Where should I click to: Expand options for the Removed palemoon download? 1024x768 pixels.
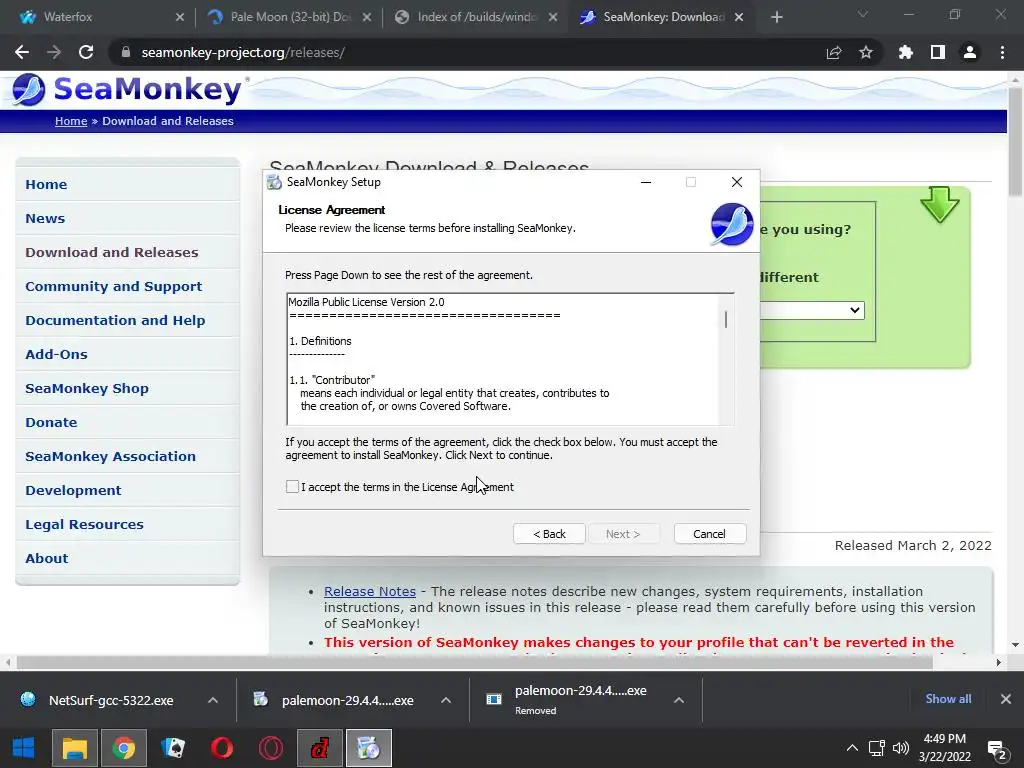point(679,700)
